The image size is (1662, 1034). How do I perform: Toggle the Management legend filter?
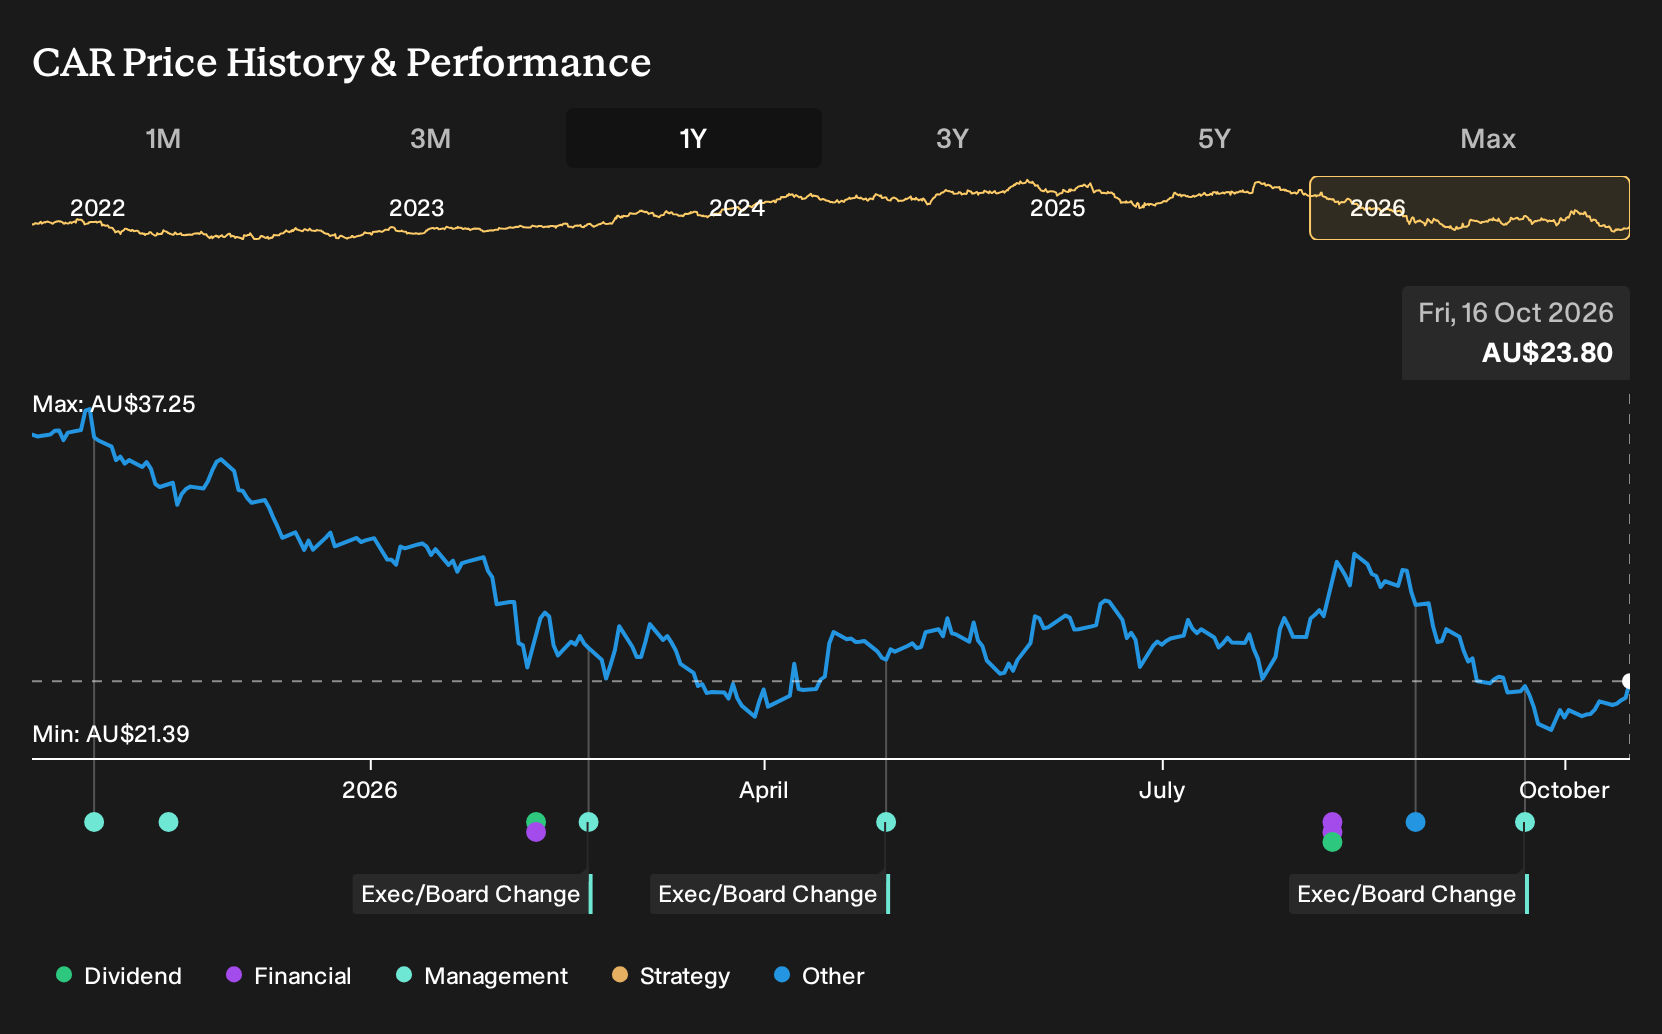[482, 976]
